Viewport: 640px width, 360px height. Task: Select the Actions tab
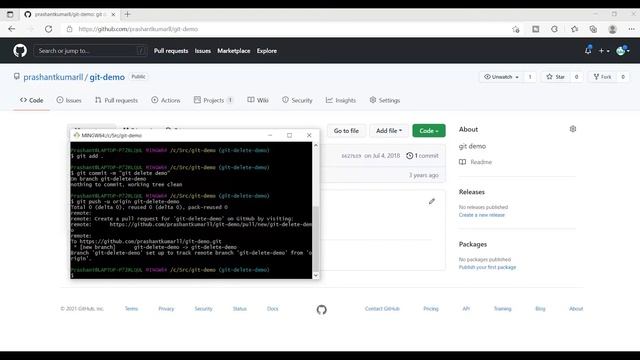tap(166, 100)
